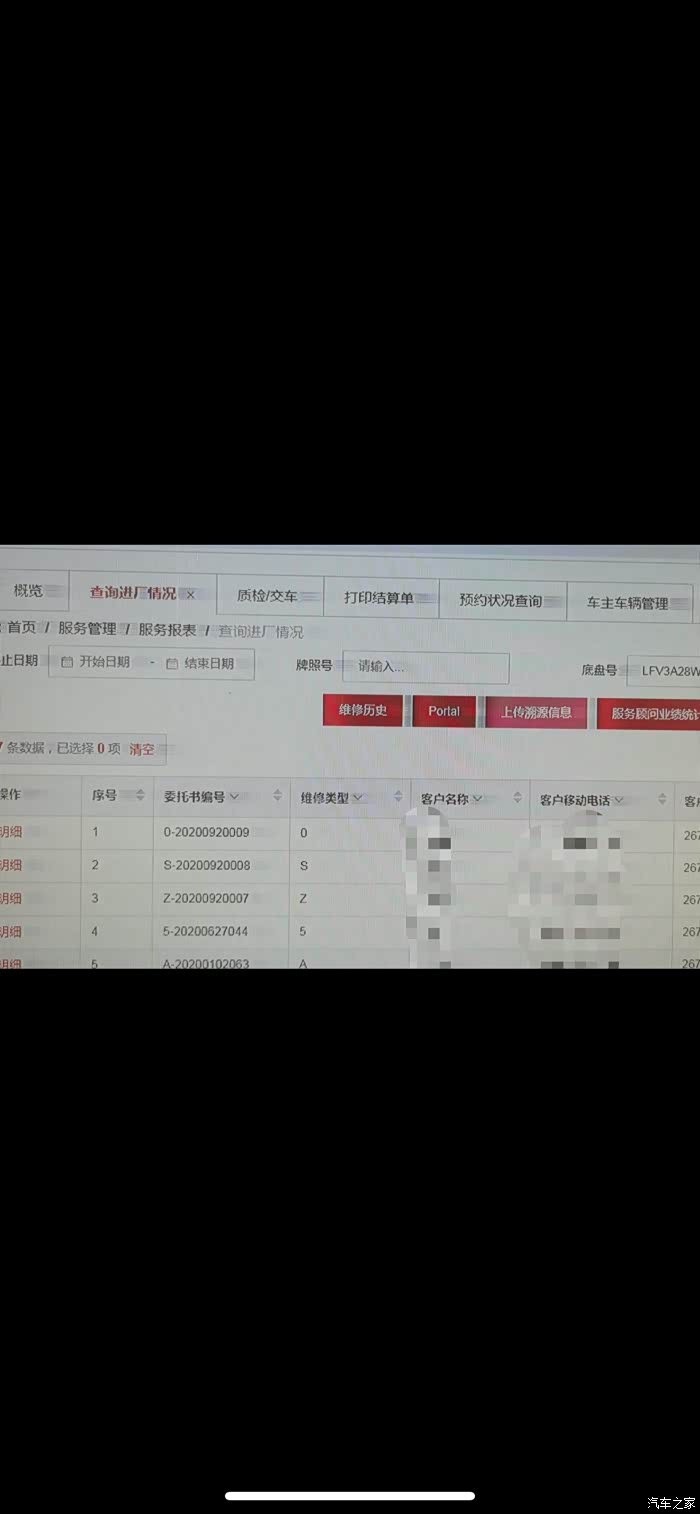Go to 首页 in the breadcrumb
The height and width of the screenshot is (1514, 700).
22,628
